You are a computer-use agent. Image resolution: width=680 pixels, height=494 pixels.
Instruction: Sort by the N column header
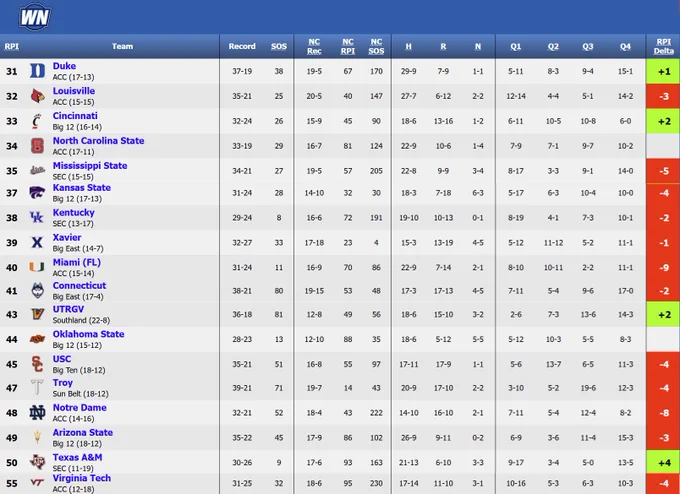[478, 46]
